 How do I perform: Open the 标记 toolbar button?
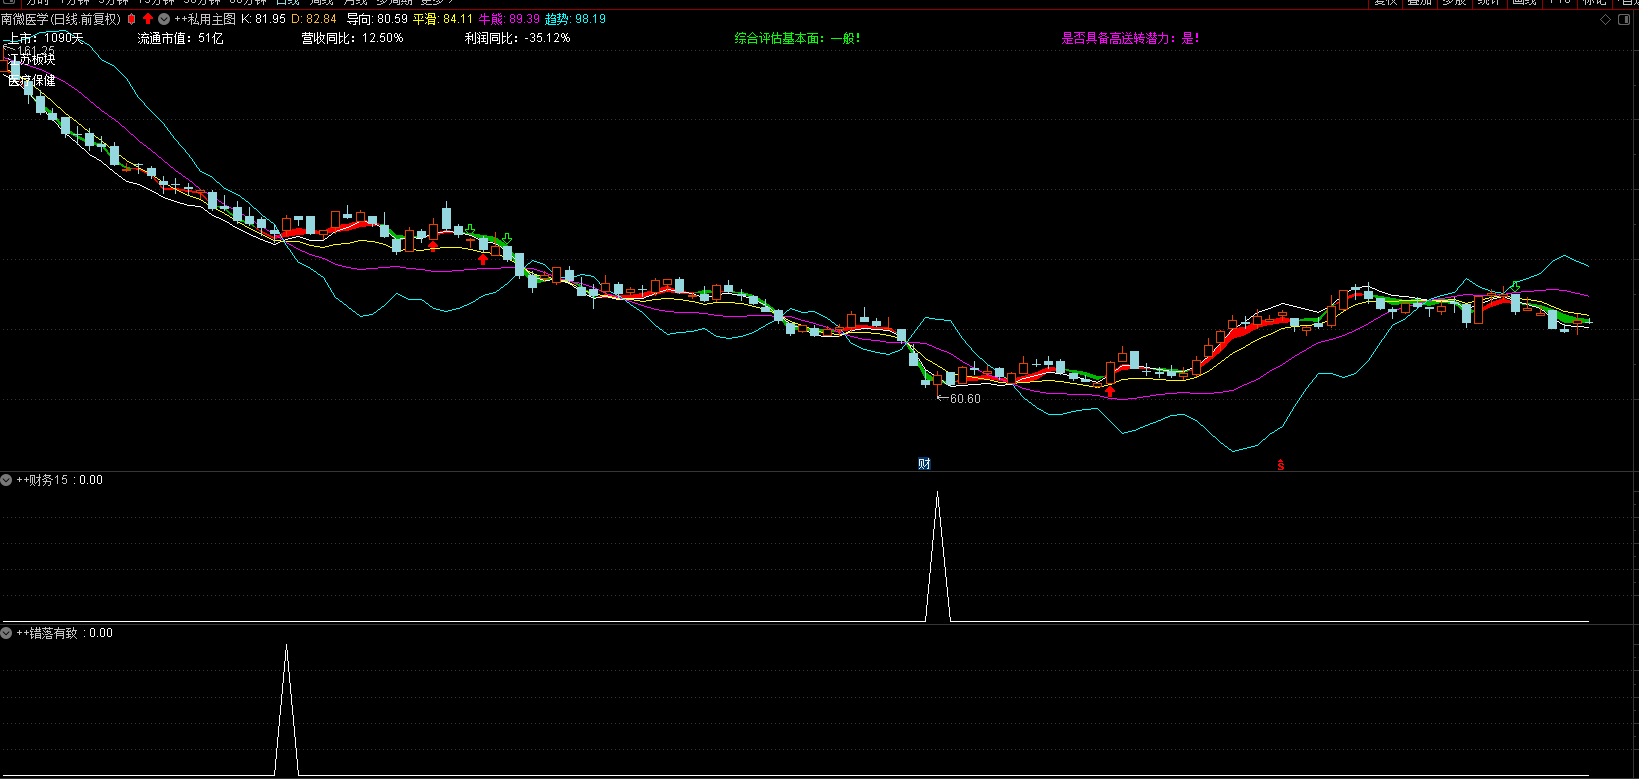[1594, 3]
